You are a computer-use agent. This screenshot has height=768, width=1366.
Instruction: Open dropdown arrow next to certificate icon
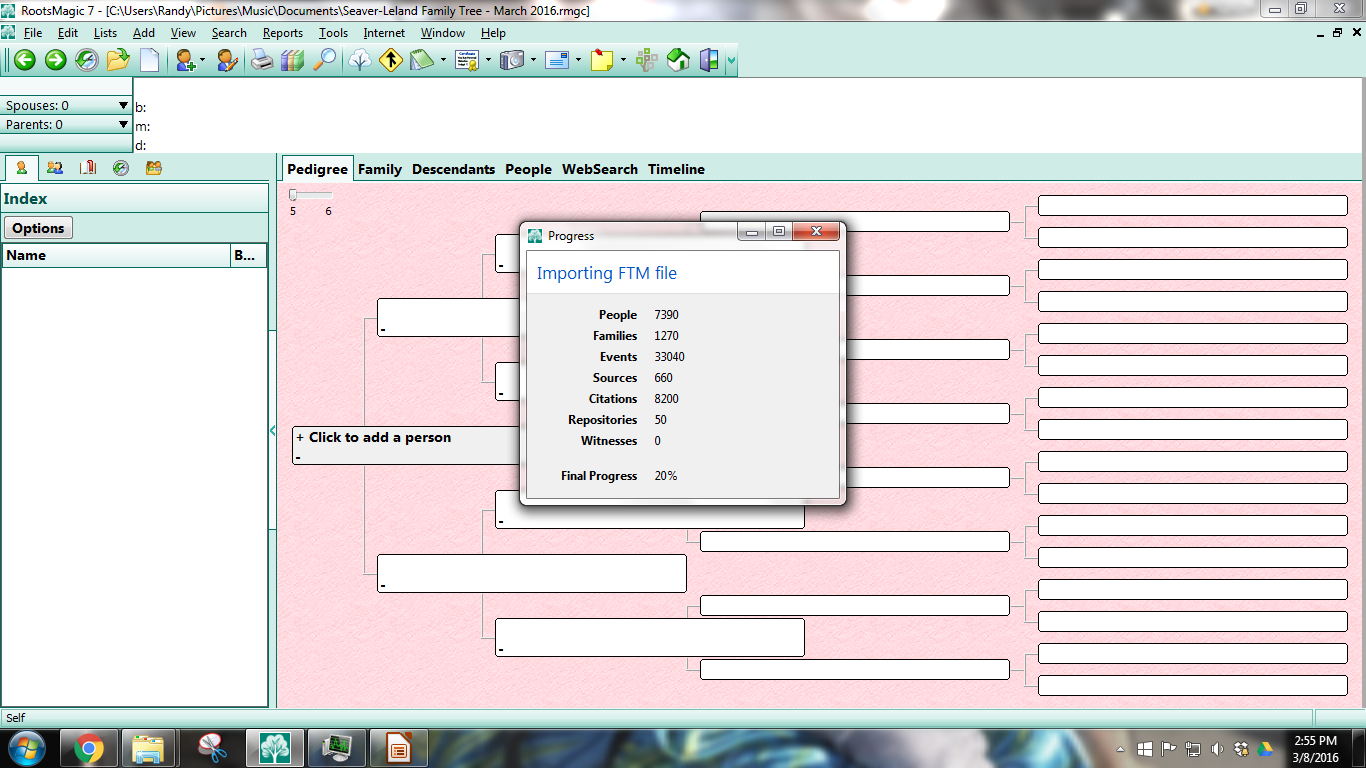click(x=488, y=60)
